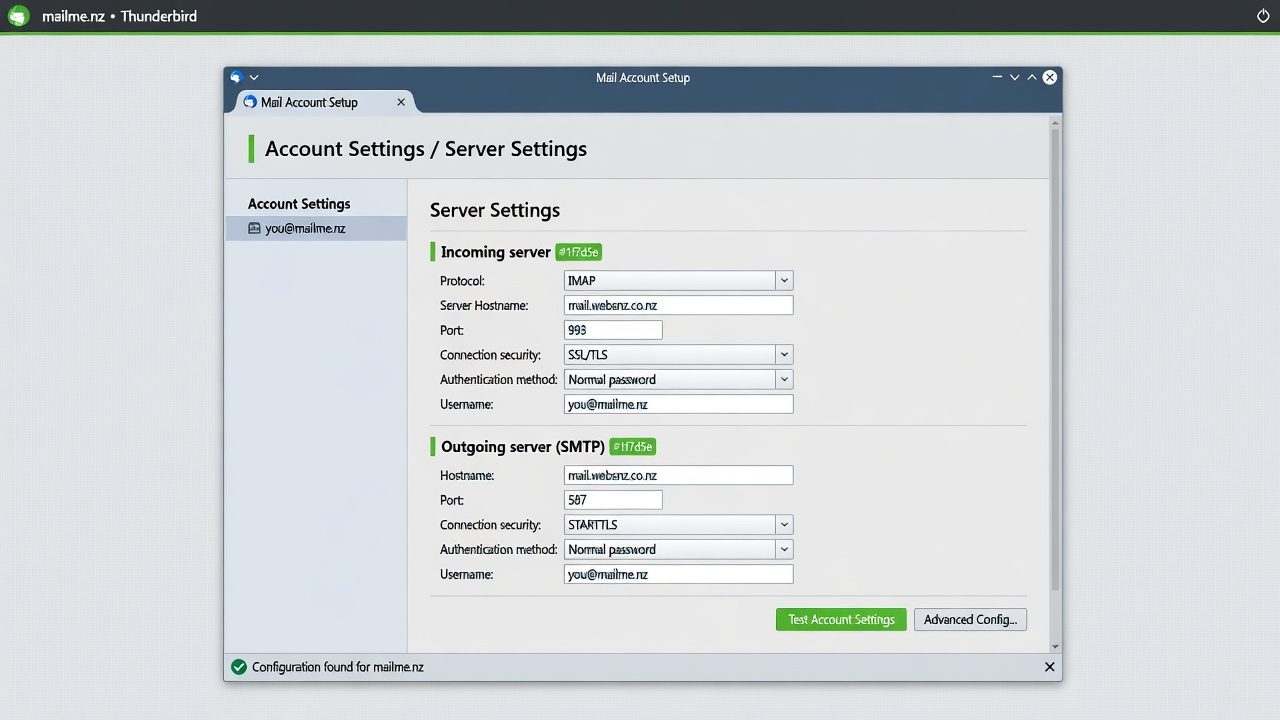Click the title bar down-chevron window button
Viewport: 1280px width, 720px height.
click(1015, 77)
